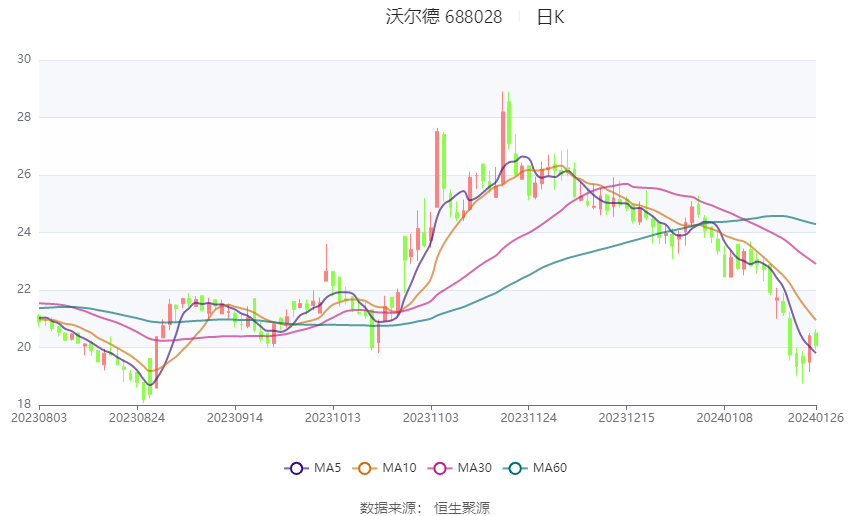The height and width of the screenshot is (516, 850).
Task: Select the 20231124 date tick label
Action: 529,418
